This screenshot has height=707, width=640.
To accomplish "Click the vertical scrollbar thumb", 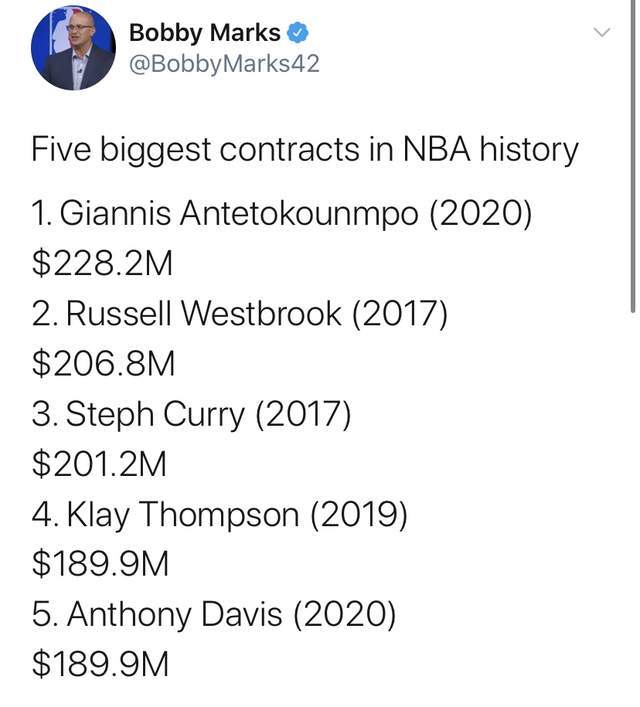I will (x=633, y=156).
